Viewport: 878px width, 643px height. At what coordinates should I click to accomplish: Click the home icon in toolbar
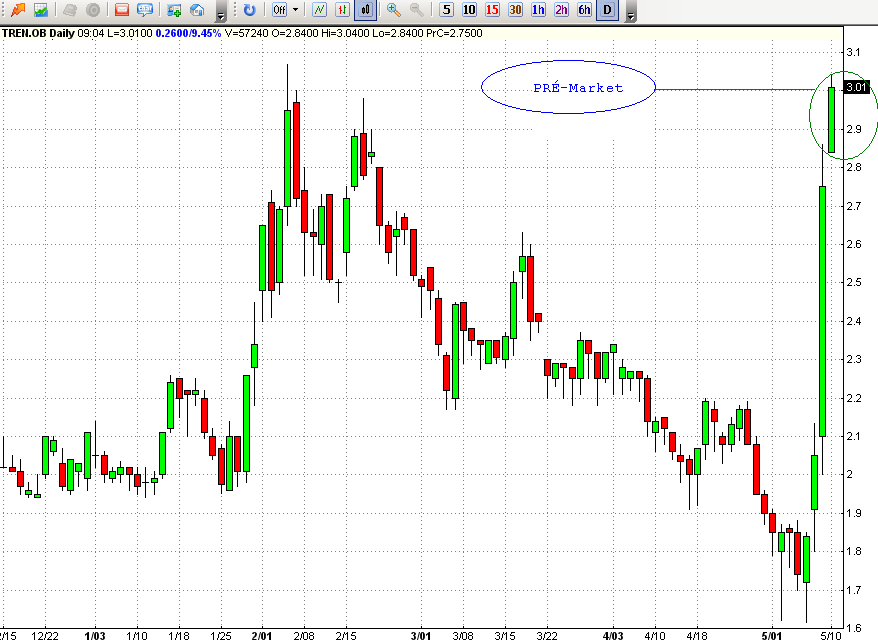(197, 10)
